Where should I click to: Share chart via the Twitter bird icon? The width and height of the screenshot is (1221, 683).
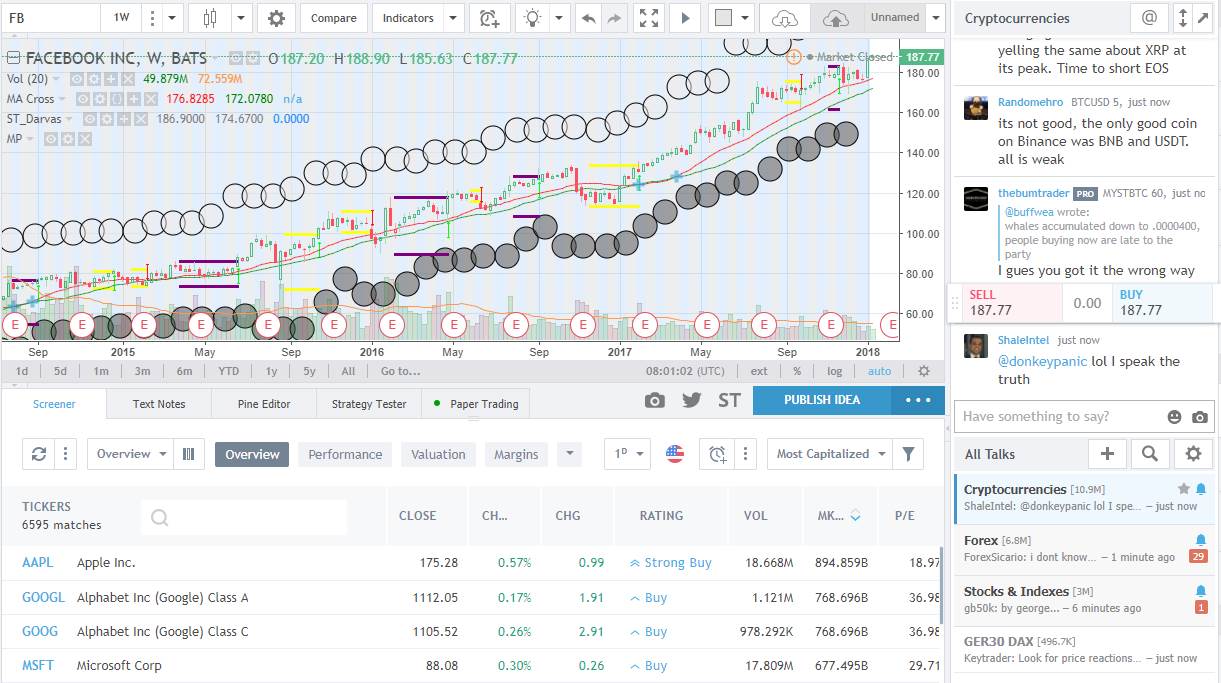(x=691, y=400)
